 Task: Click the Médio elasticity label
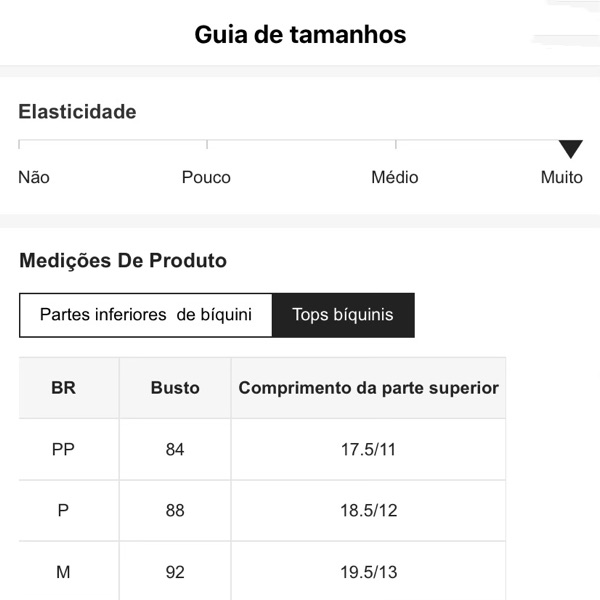(x=395, y=177)
